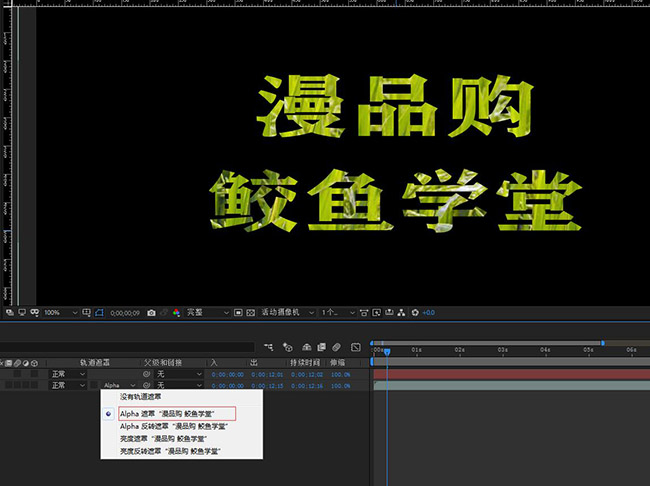Click the blue current time indicator handle
The image size is (650, 486).
click(x=387, y=352)
